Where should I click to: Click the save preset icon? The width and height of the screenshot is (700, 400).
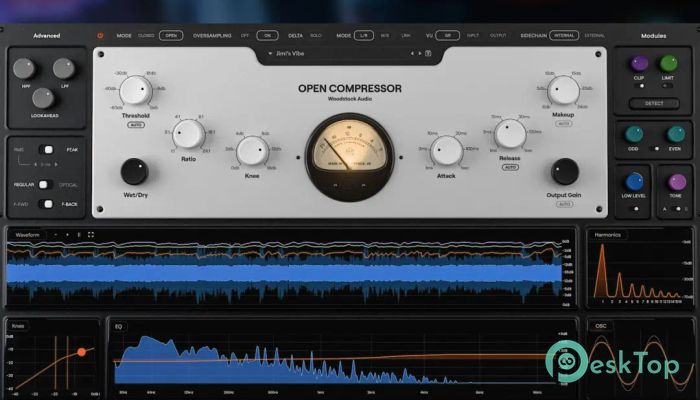426,53
